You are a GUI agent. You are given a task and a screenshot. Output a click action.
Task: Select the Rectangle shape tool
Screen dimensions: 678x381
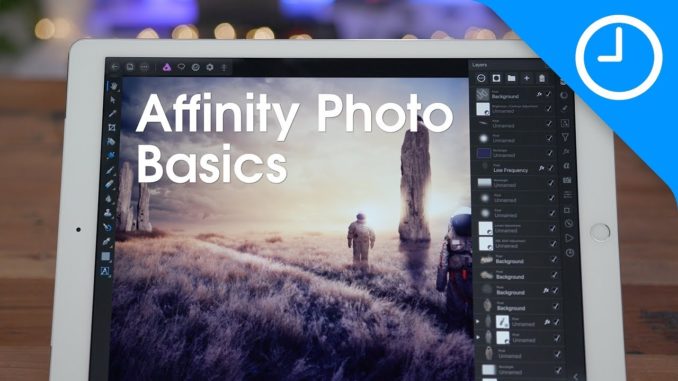click(x=106, y=256)
